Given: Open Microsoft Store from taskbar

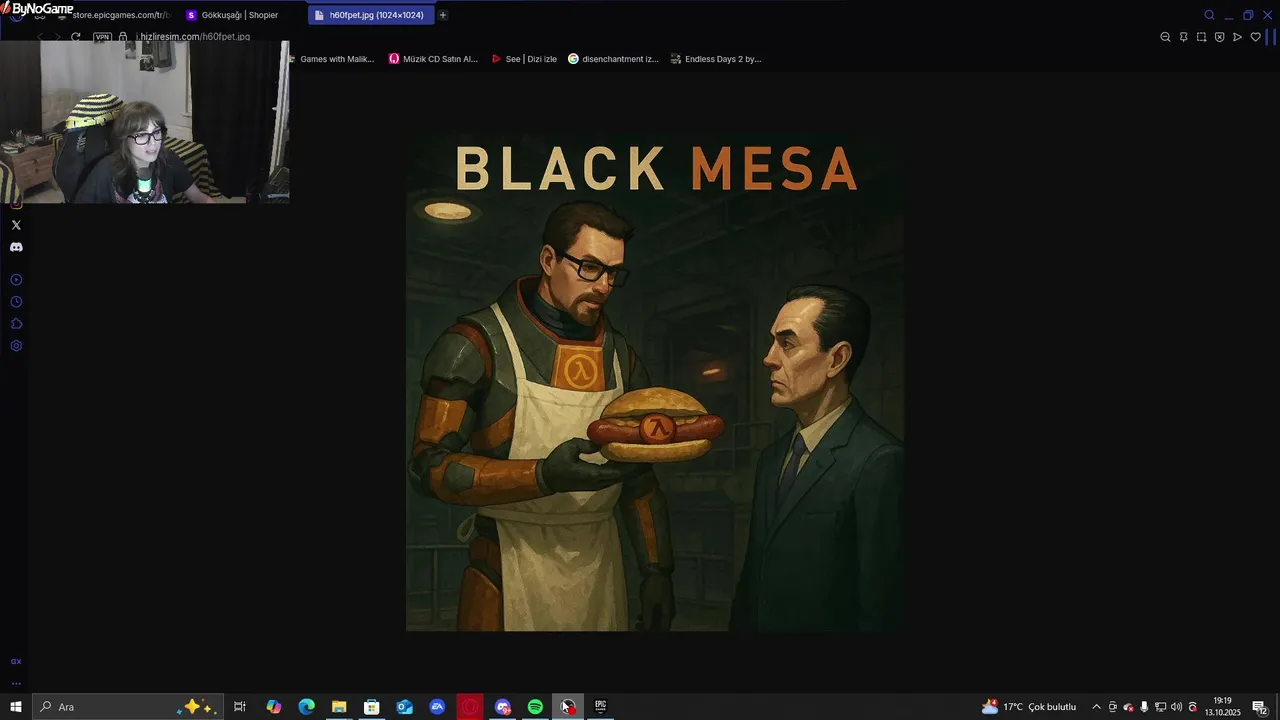Looking at the screenshot, I should (372, 707).
